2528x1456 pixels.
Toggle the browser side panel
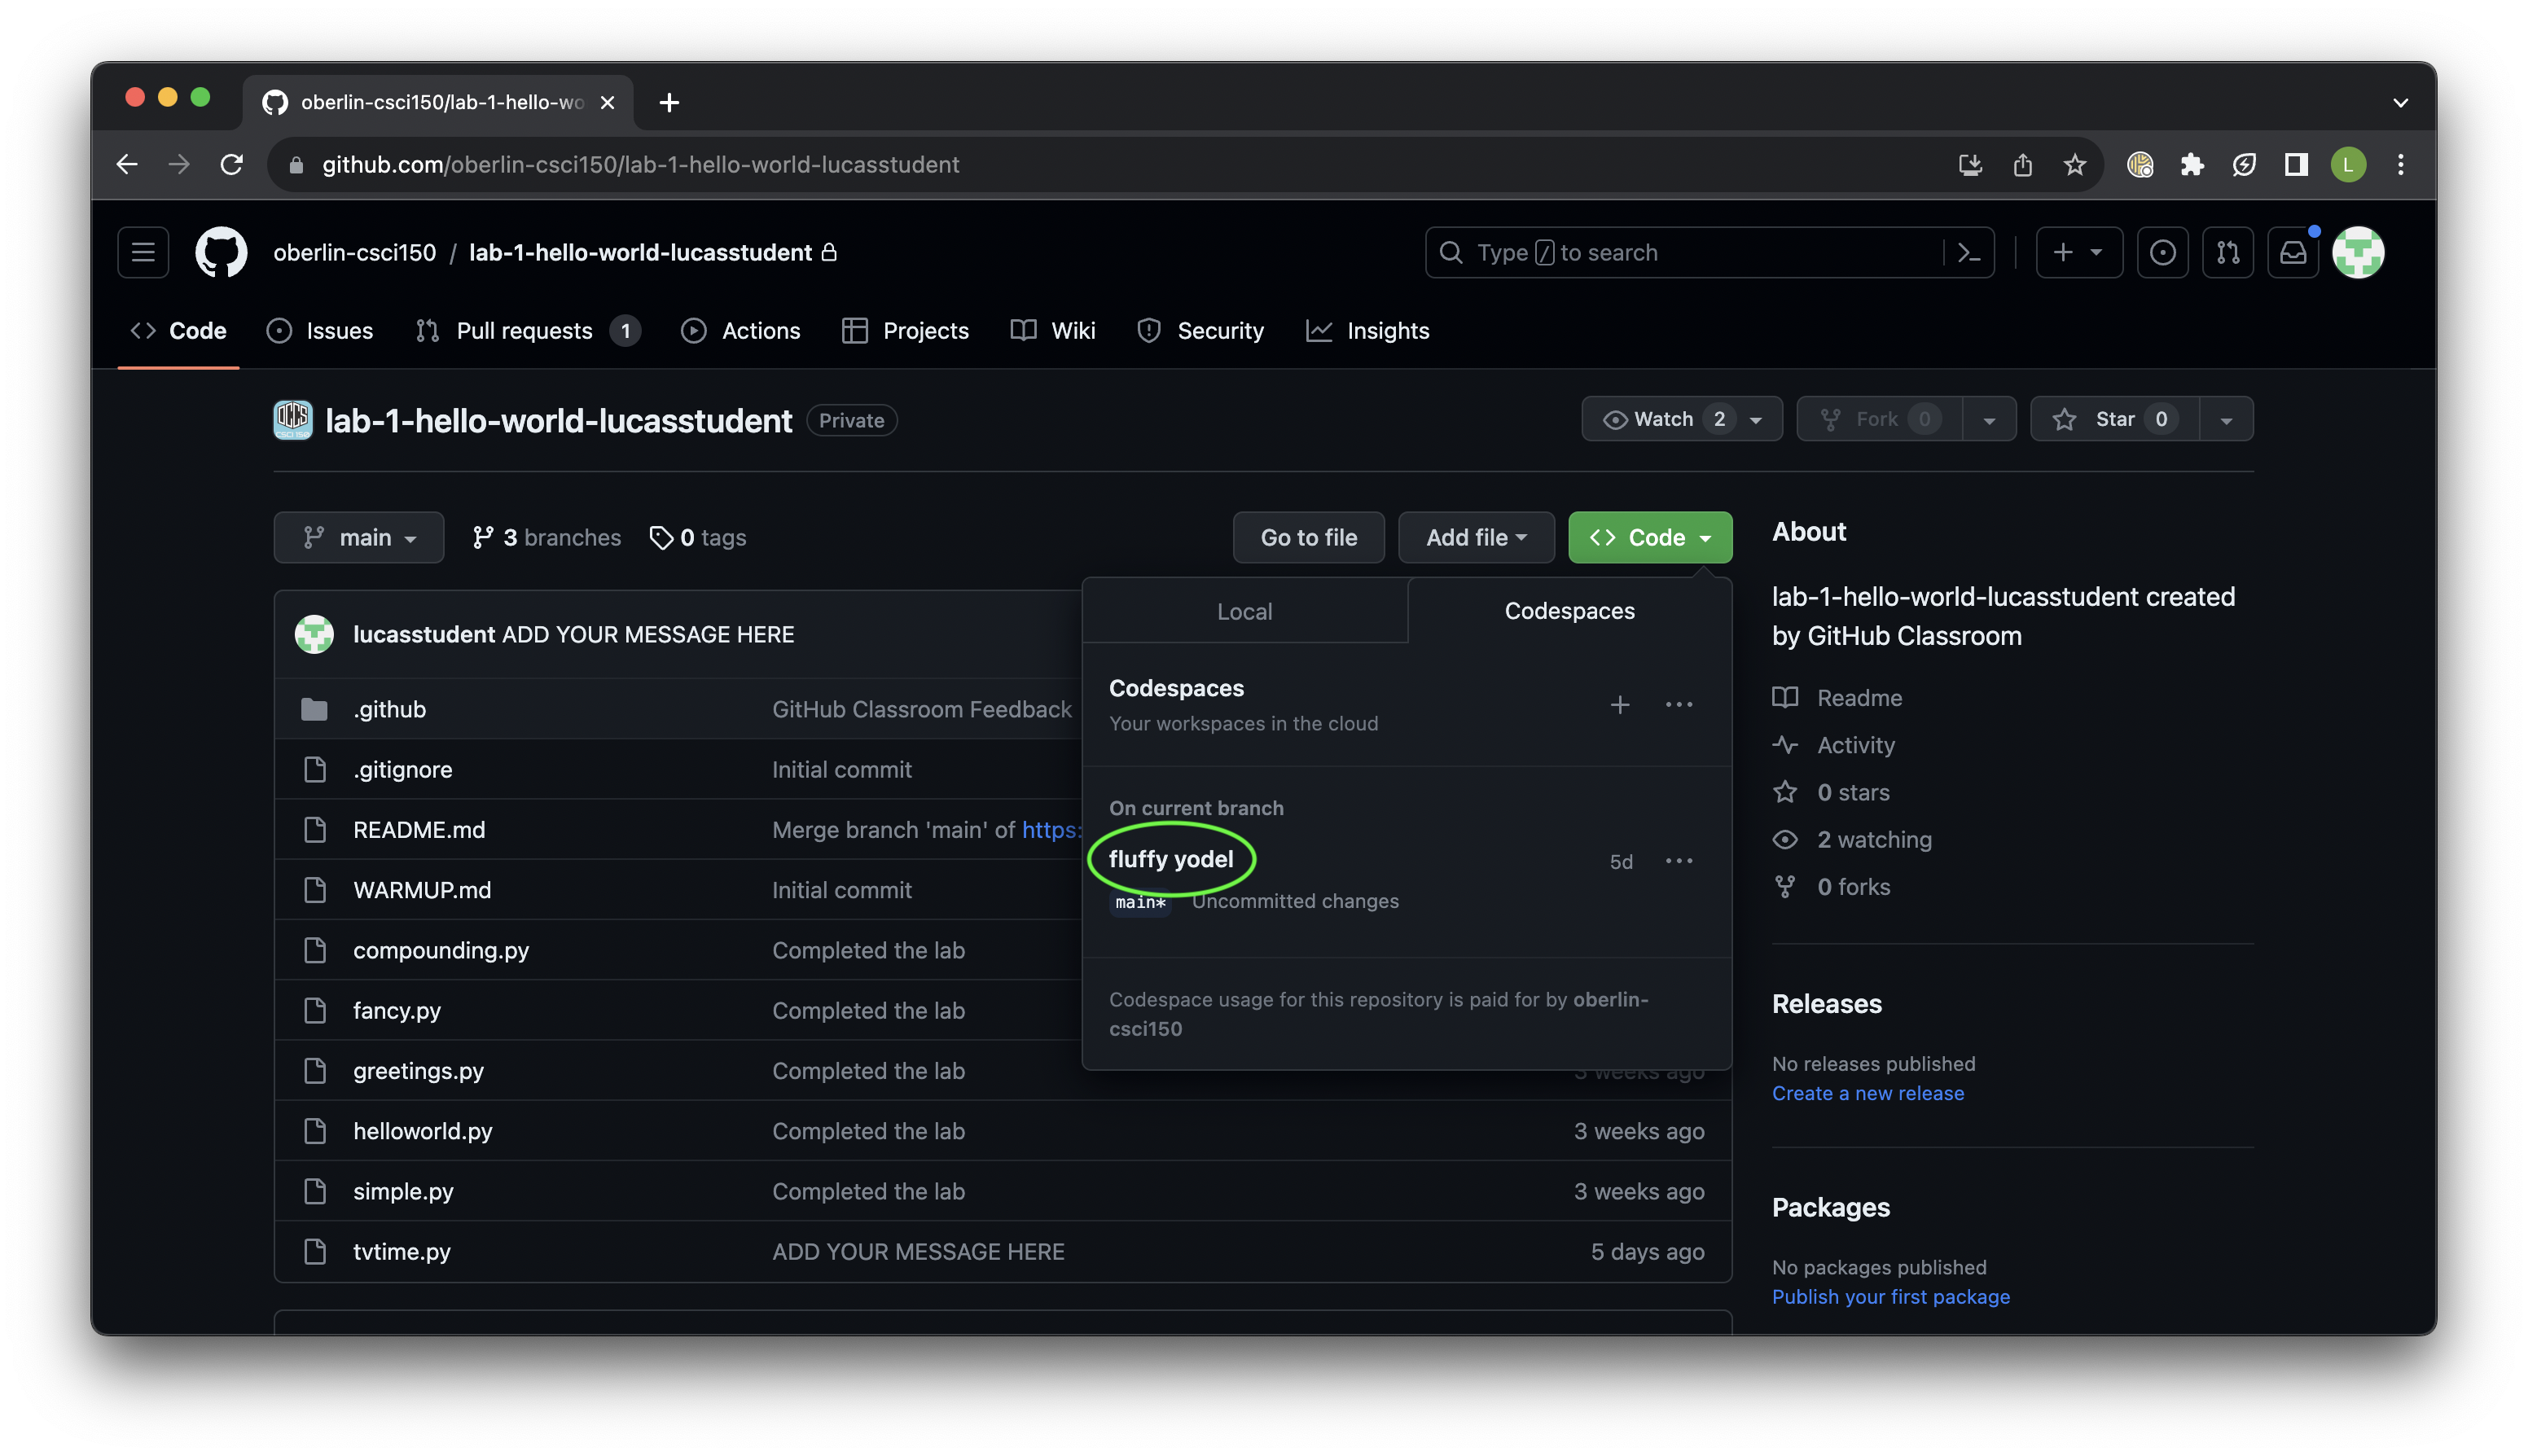[x=2296, y=164]
